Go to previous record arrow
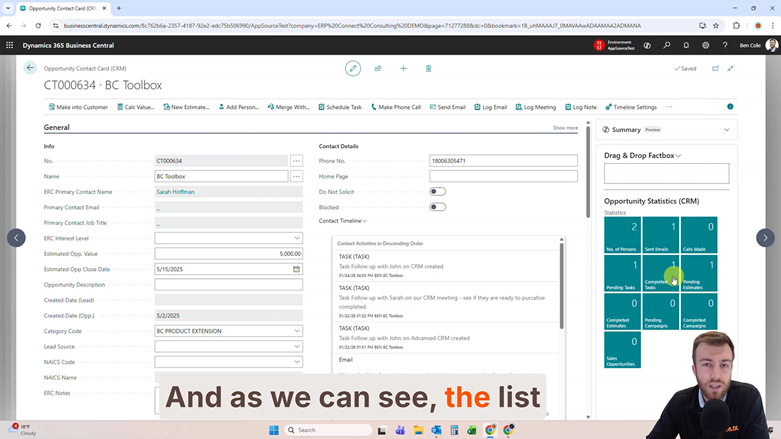781x439 pixels. pos(16,238)
